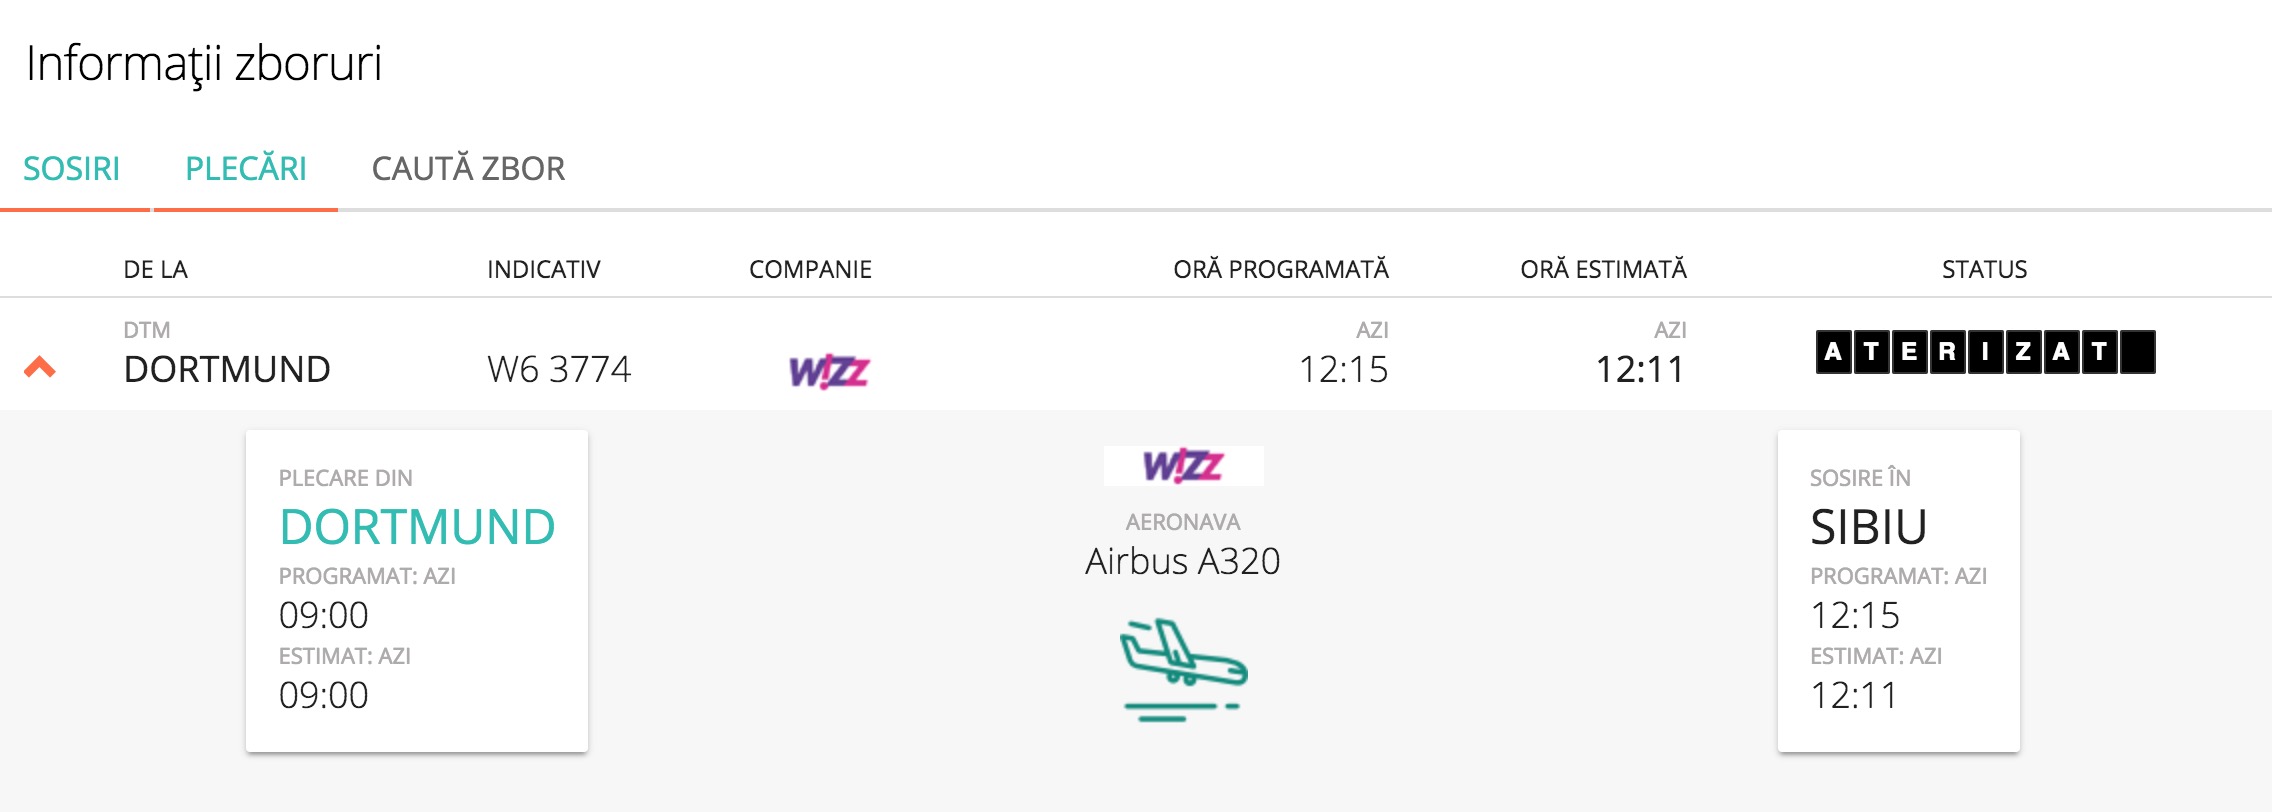The image size is (2272, 812).
Task: Click the ATERIZAT status board
Action: 1984,352
